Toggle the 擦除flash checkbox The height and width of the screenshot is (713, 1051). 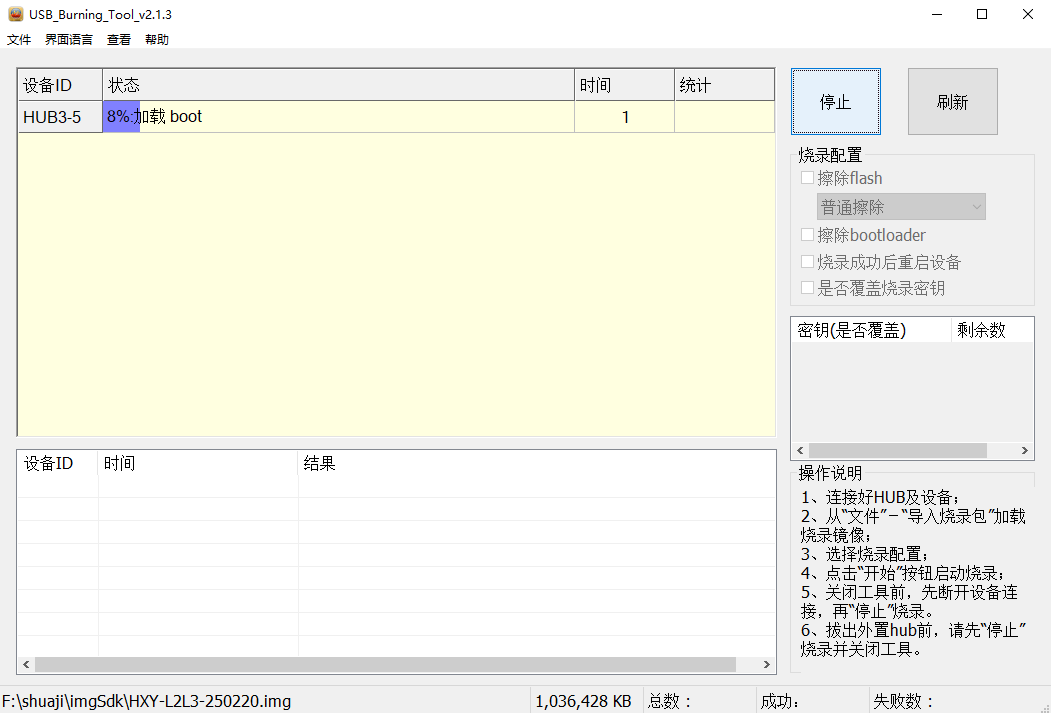click(808, 178)
